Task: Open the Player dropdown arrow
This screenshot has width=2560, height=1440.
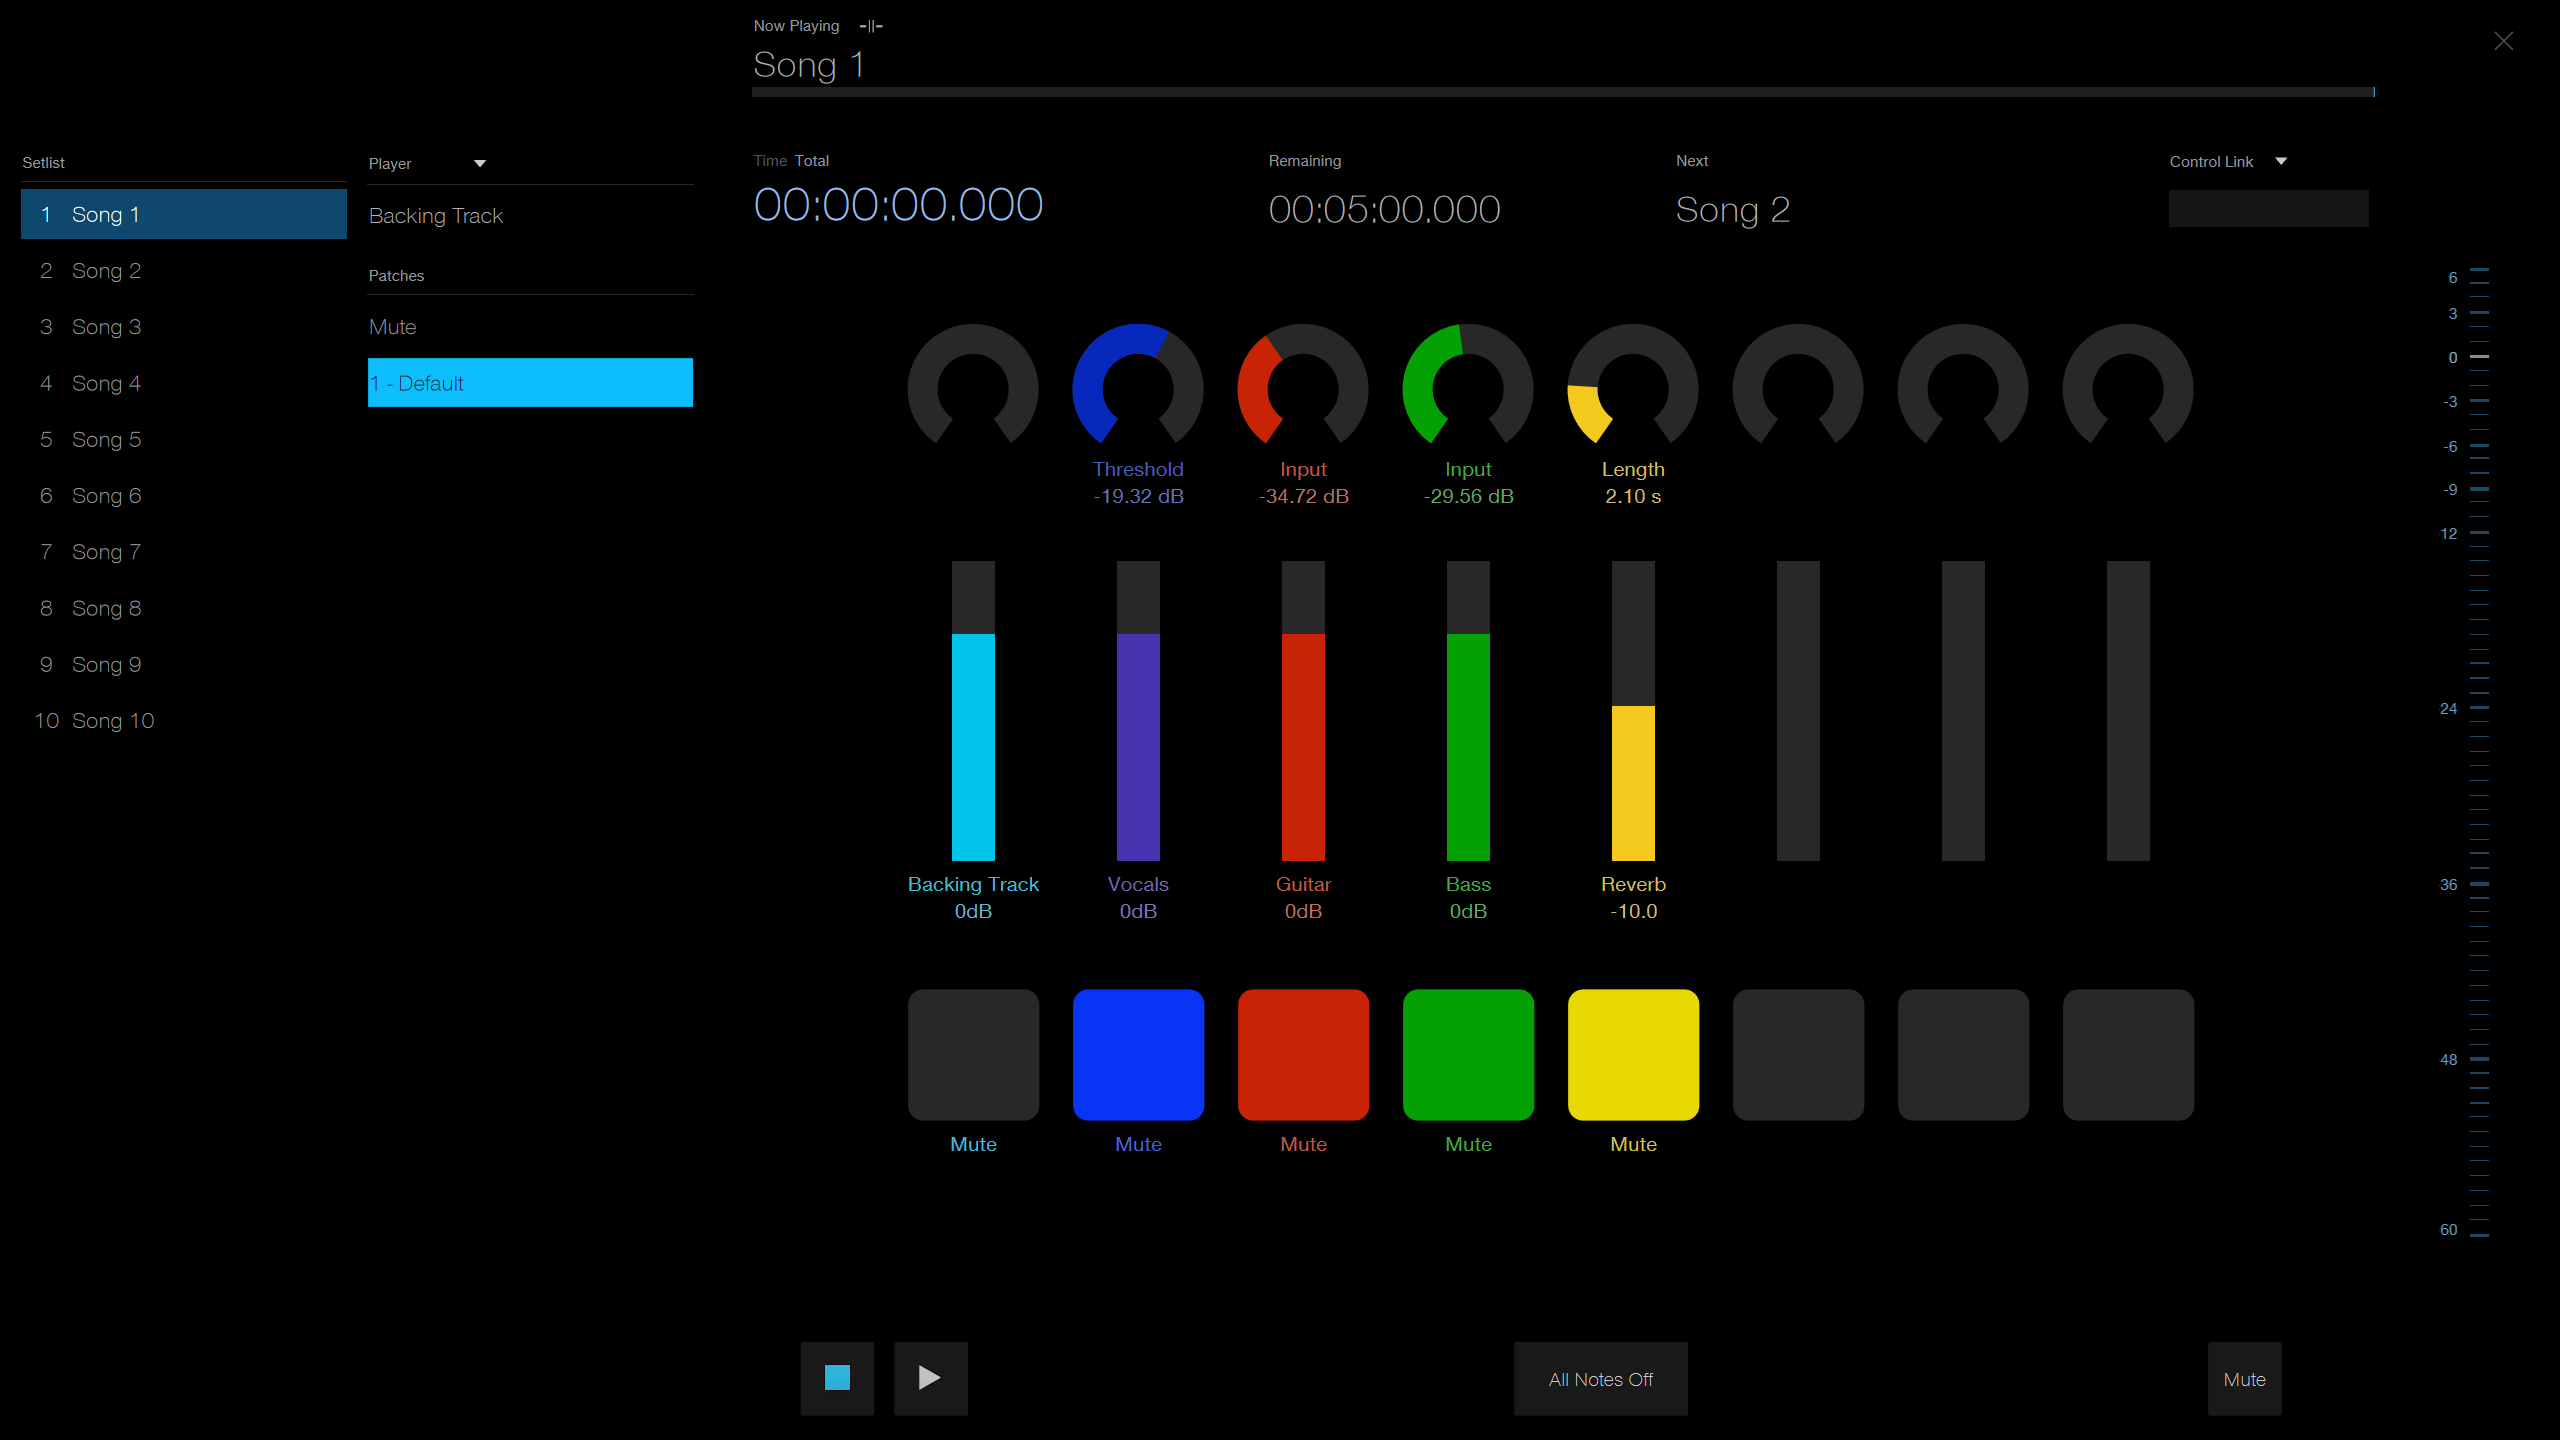Action: tap(480, 163)
